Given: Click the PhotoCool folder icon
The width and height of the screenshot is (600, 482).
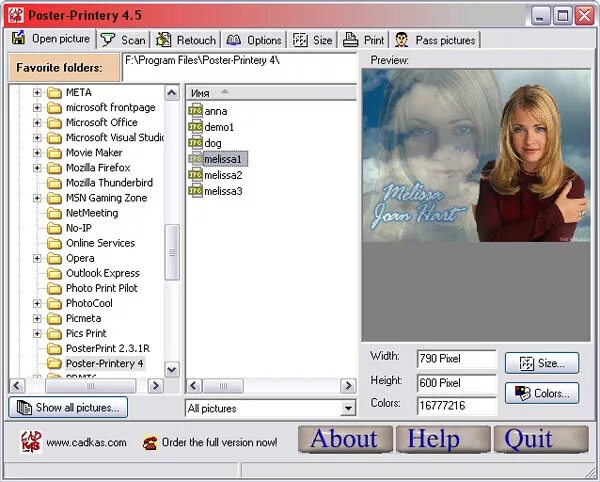Looking at the screenshot, I should coord(54,303).
